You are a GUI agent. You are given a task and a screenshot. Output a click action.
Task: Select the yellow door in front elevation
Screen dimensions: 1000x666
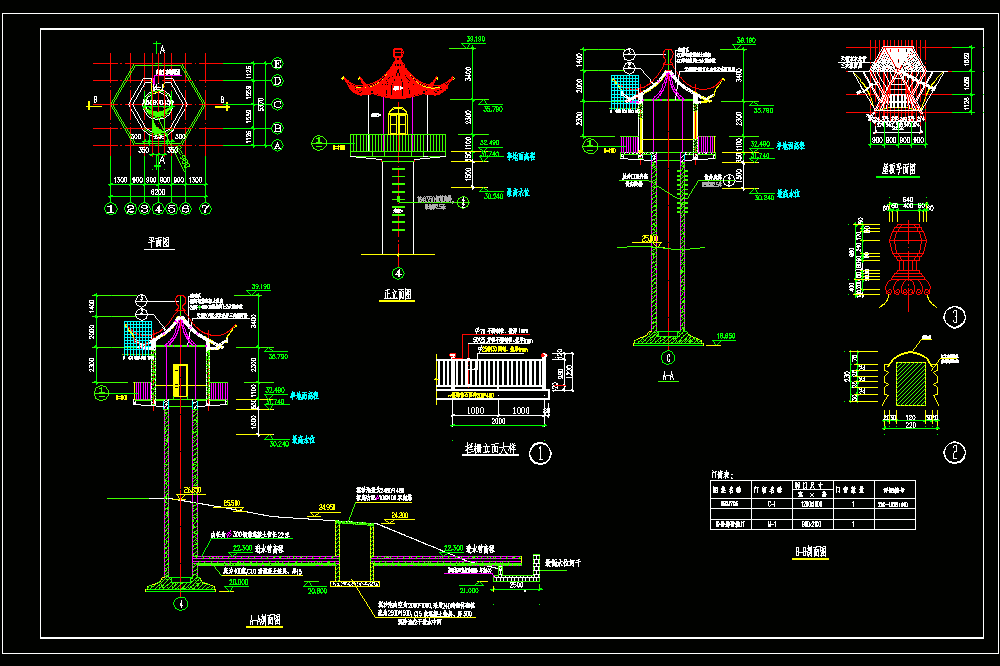(x=397, y=121)
